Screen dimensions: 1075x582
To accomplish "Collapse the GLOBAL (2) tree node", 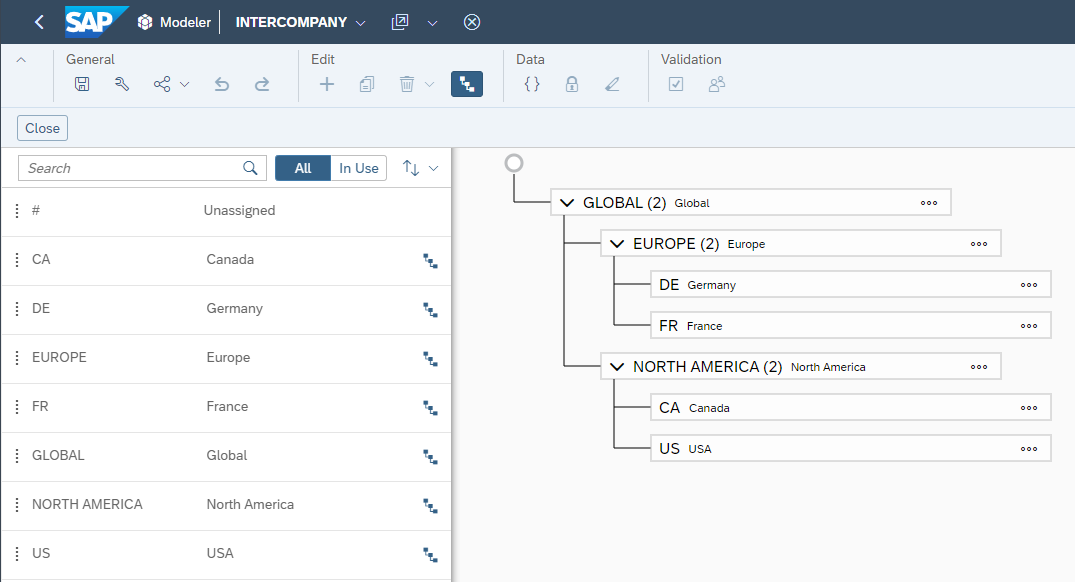I will point(567,203).
